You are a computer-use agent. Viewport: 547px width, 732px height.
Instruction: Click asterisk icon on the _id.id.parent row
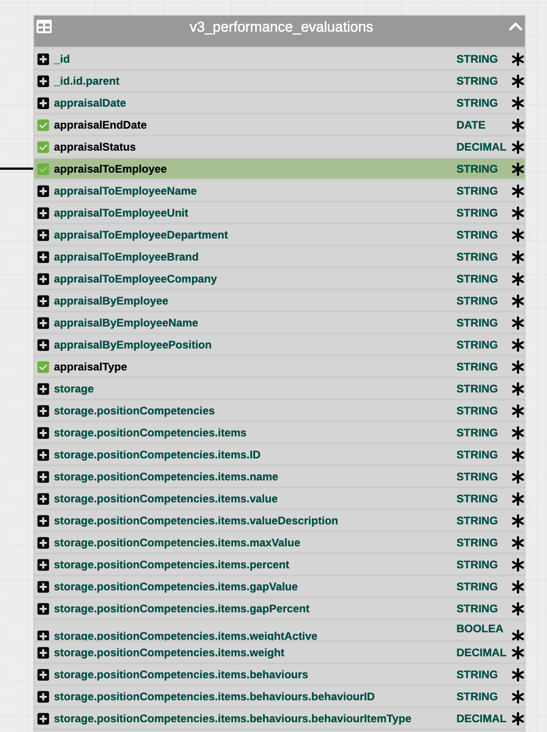[518, 81]
